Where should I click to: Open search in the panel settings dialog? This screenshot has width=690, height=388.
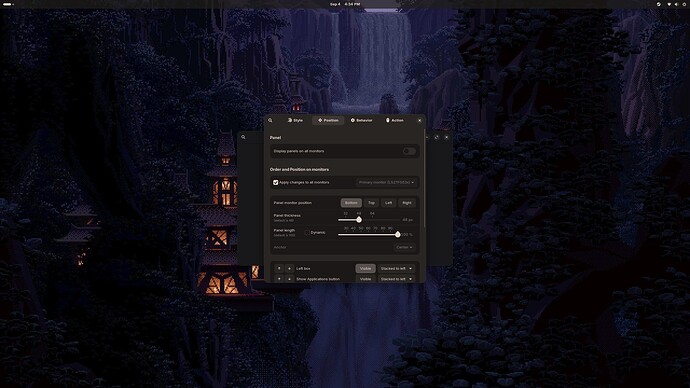point(270,120)
